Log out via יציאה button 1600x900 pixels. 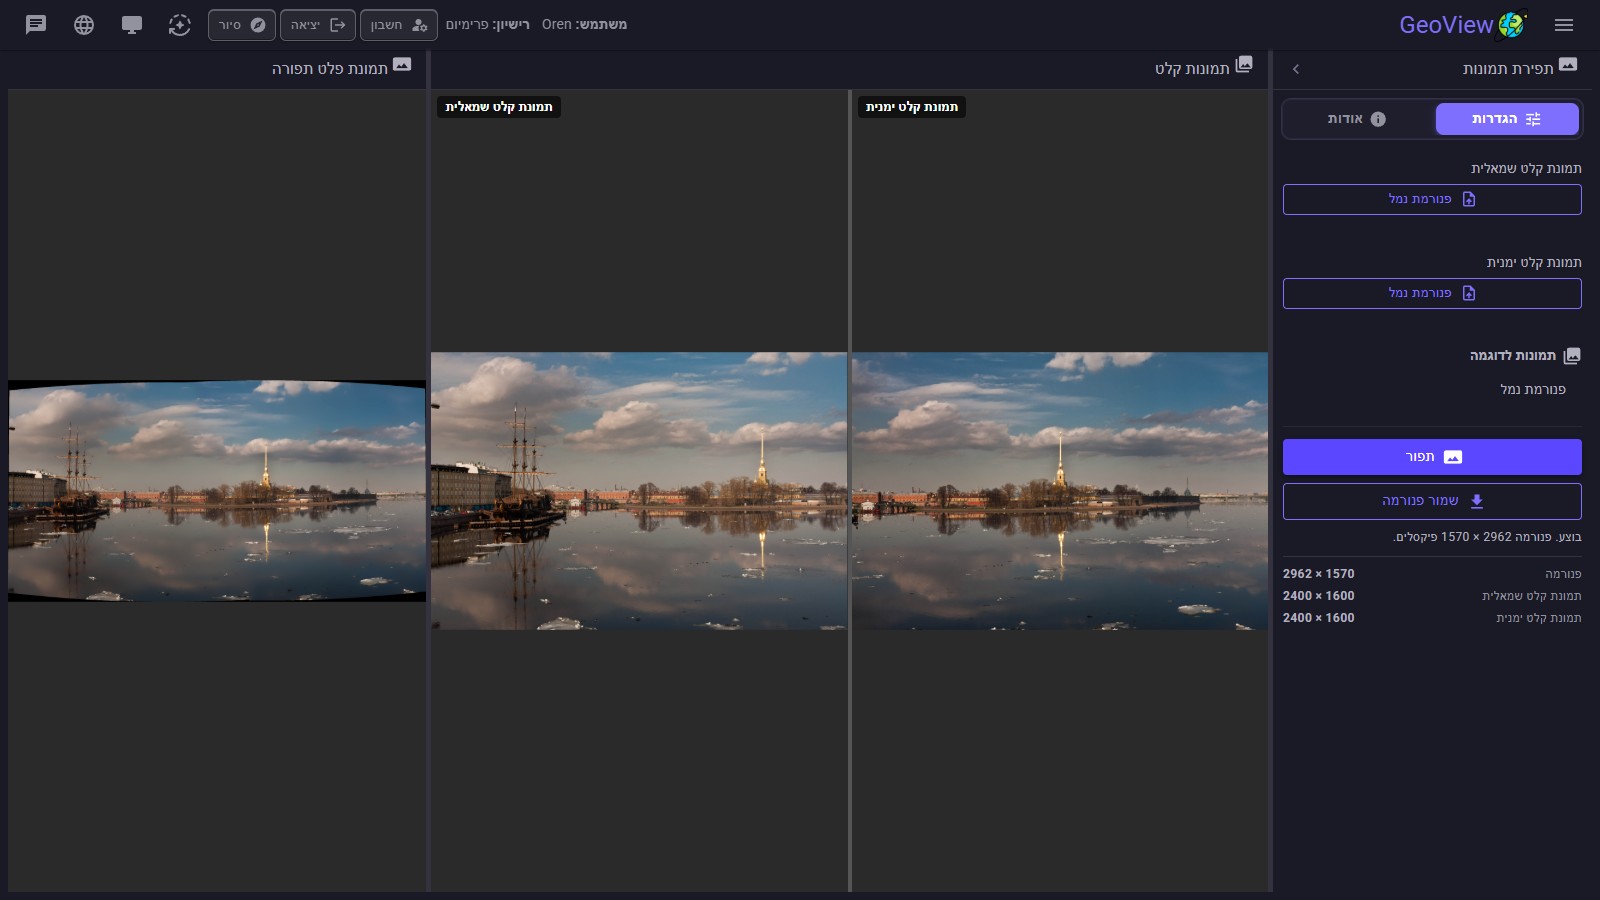coord(318,25)
